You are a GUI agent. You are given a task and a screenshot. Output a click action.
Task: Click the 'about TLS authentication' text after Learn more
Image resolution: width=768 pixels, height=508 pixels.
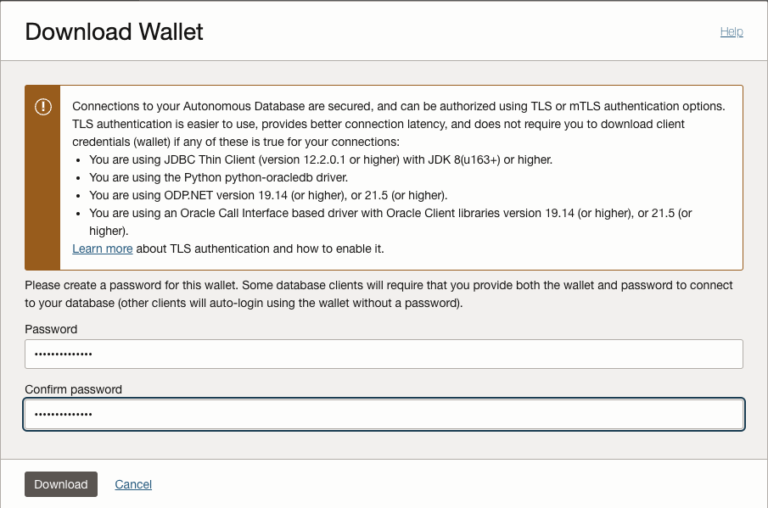260,249
